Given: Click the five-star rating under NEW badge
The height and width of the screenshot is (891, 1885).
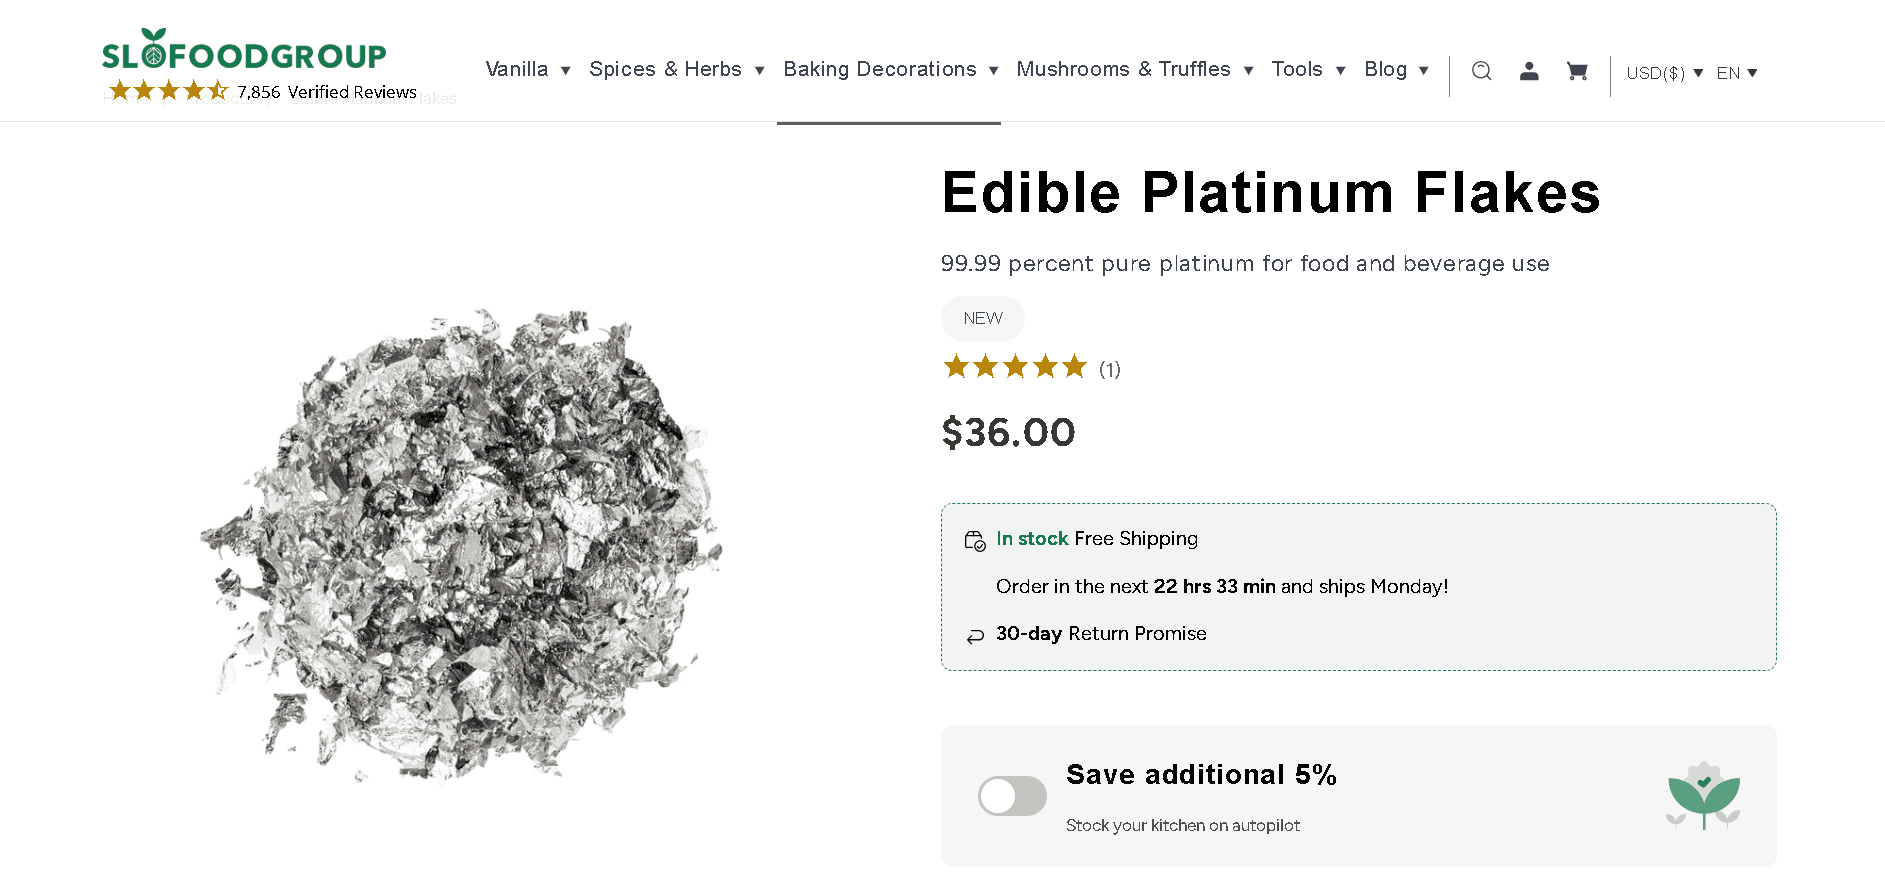Looking at the screenshot, I should click(x=1014, y=366).
